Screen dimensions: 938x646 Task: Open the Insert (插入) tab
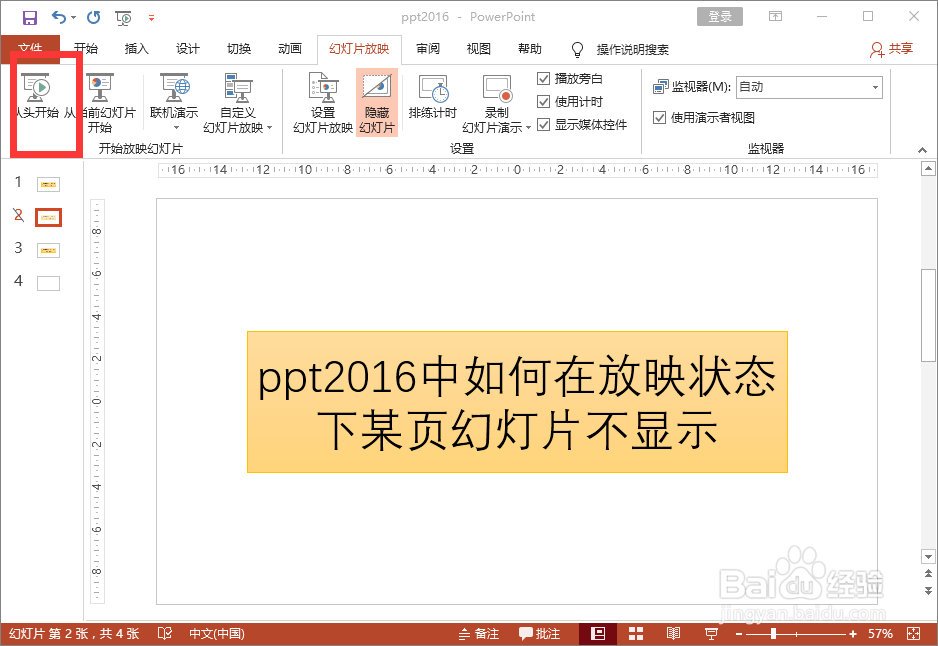(136, 49)
